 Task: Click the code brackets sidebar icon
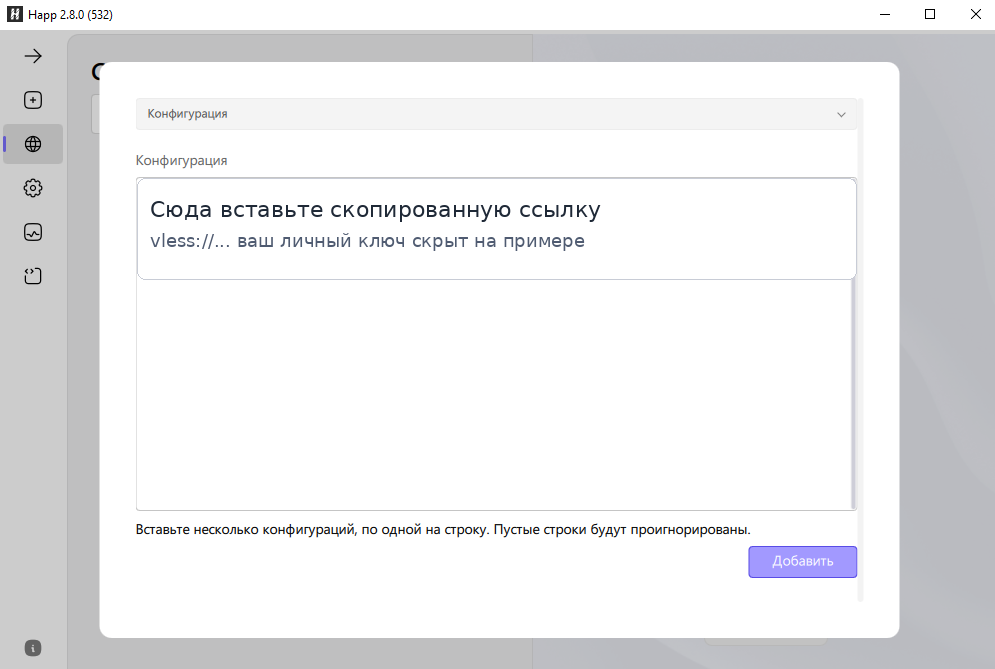(32, 276)
